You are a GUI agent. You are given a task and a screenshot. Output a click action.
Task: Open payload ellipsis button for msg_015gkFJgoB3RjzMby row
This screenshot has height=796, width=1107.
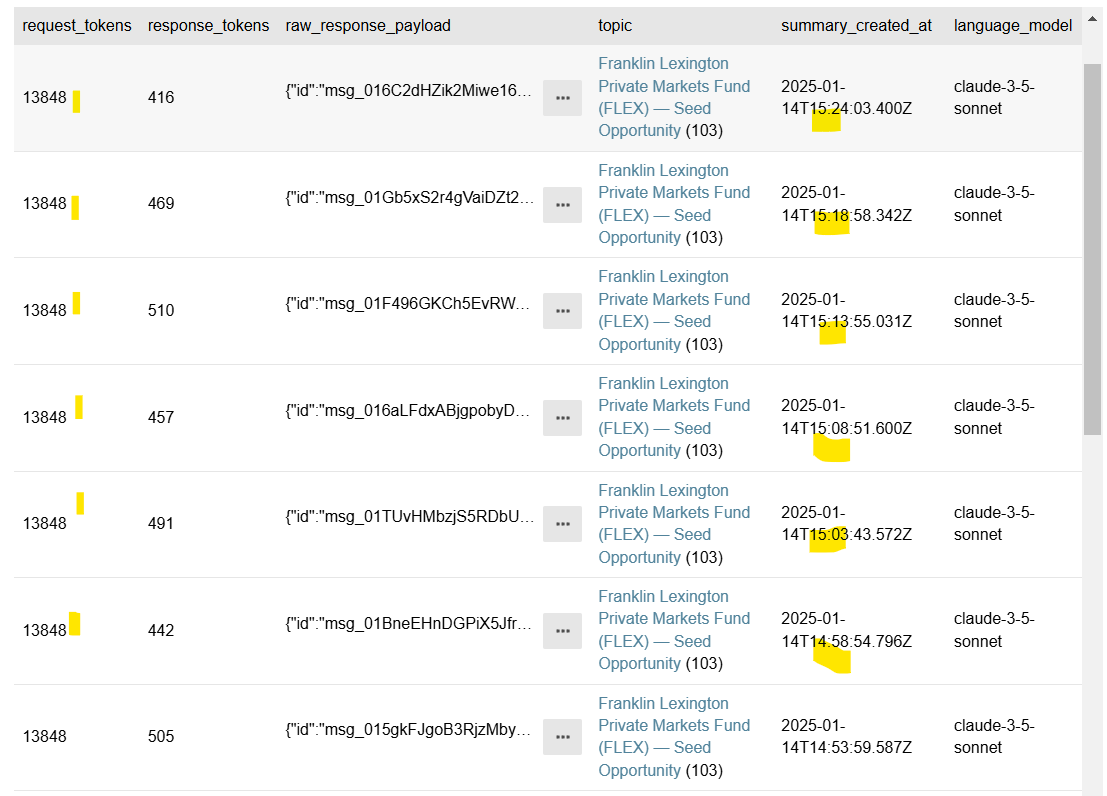coord(562,737)
